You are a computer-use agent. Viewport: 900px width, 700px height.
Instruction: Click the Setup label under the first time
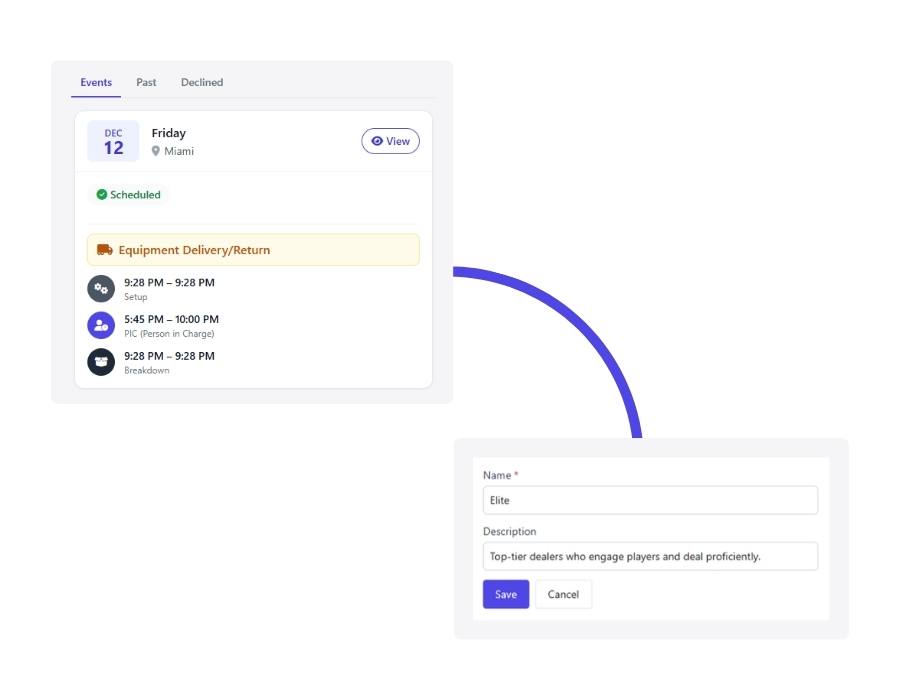(136, 297)
